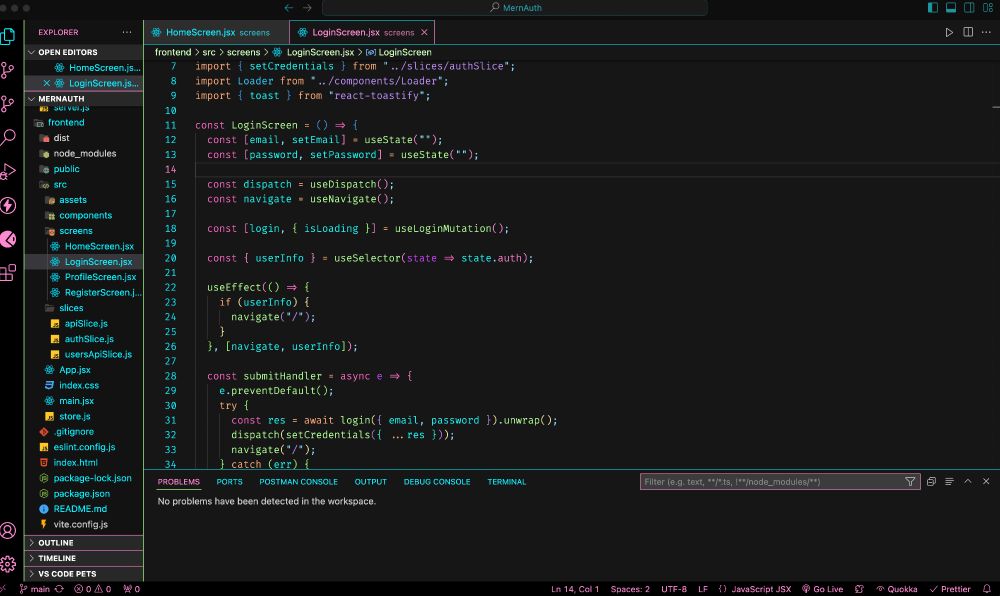Toggle view as table or tree in Problems
The height and width of the screenshot is (596, 1000).
pyautogui.click(x=950, y=482)
